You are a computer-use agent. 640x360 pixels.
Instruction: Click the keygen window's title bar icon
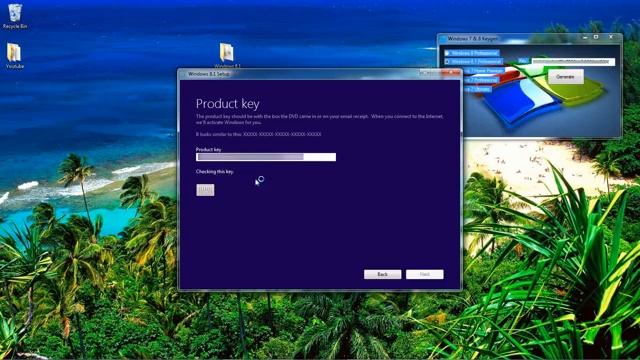[x=443, y=39]
